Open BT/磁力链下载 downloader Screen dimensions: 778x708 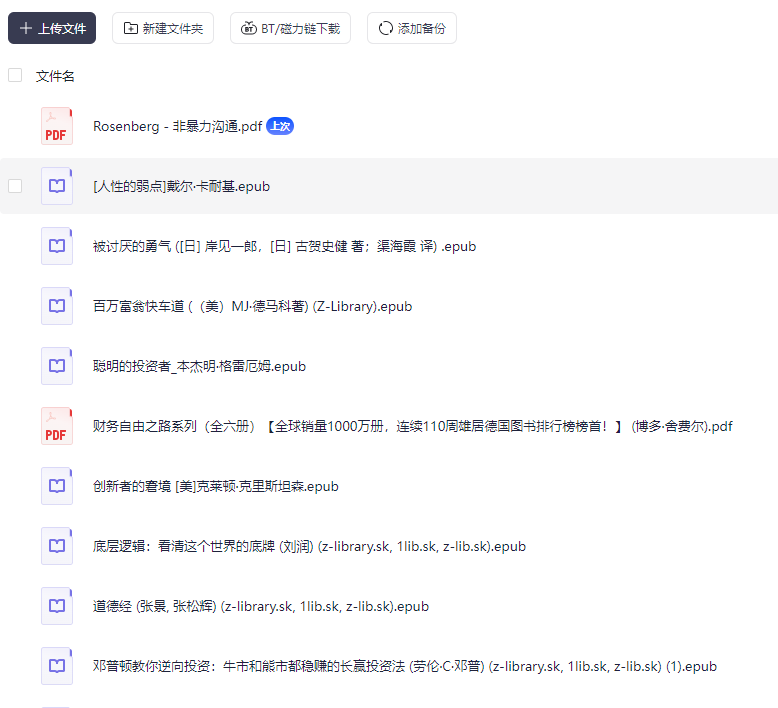290,28
